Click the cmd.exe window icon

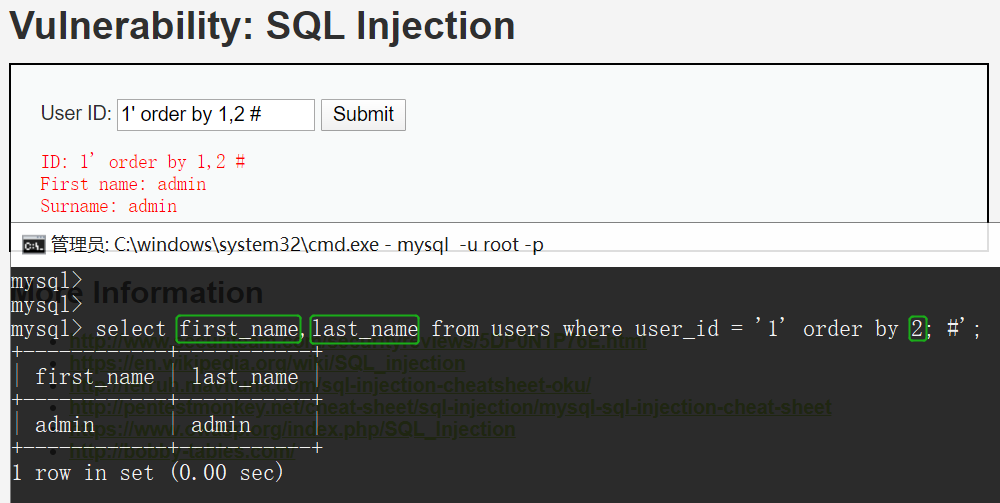[33, 245]
